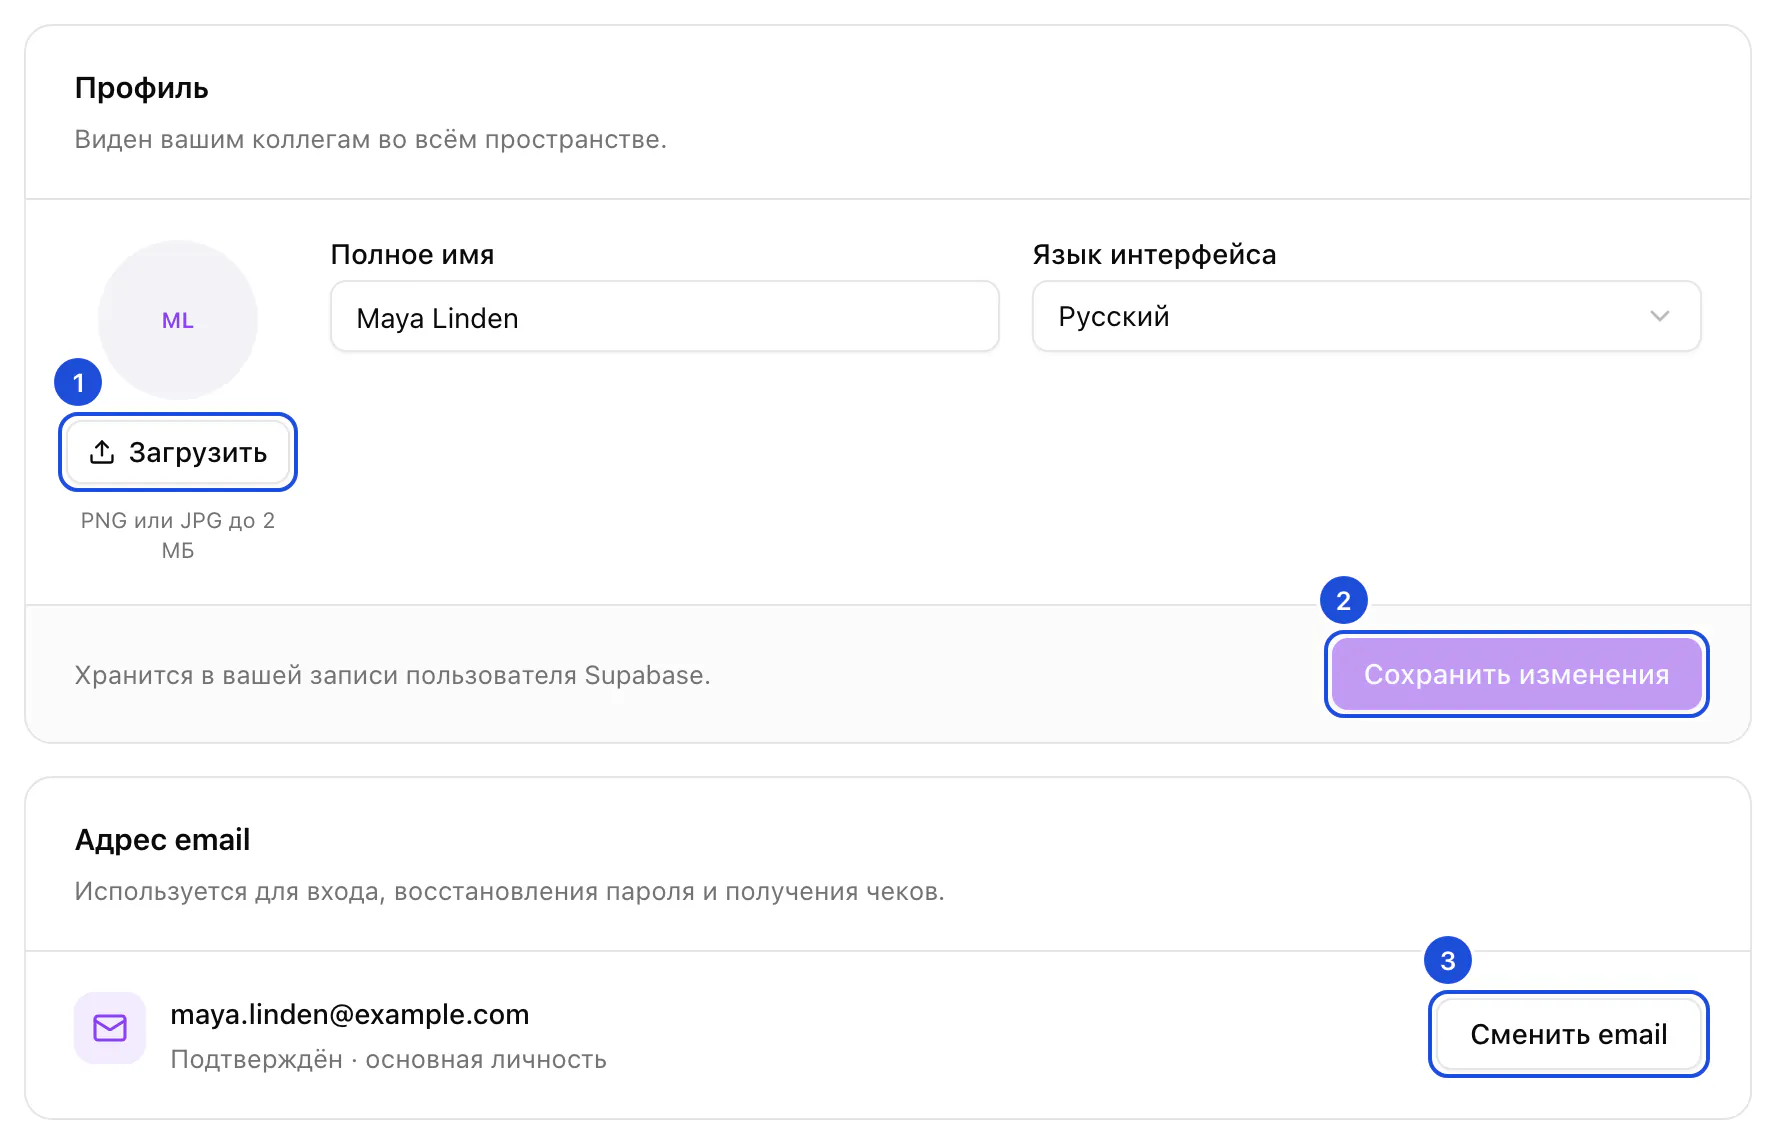This screenshot has height=1142, width=1776.
Task: Click the Виден вашим коллегам description text
Action: pyautogui.click(x=371, y=139)
